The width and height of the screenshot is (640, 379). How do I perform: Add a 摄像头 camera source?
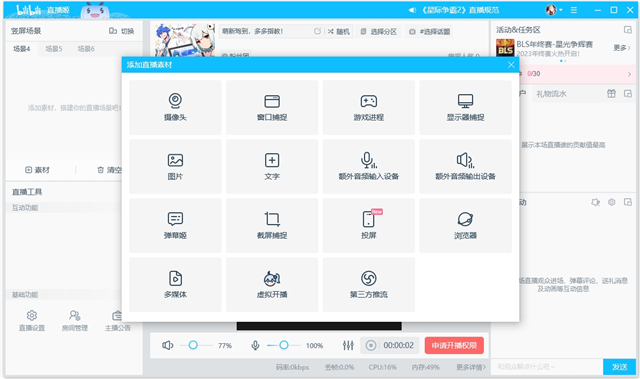click(175, 107)
